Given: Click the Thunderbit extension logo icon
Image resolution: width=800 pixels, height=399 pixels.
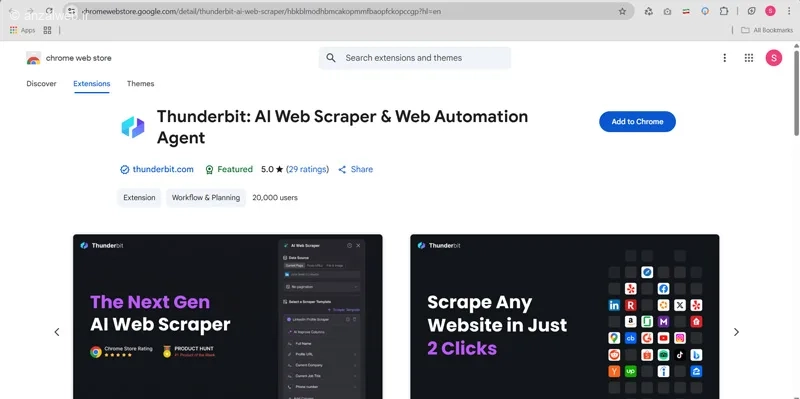Looking at the screenshot, I should point(133,127).
